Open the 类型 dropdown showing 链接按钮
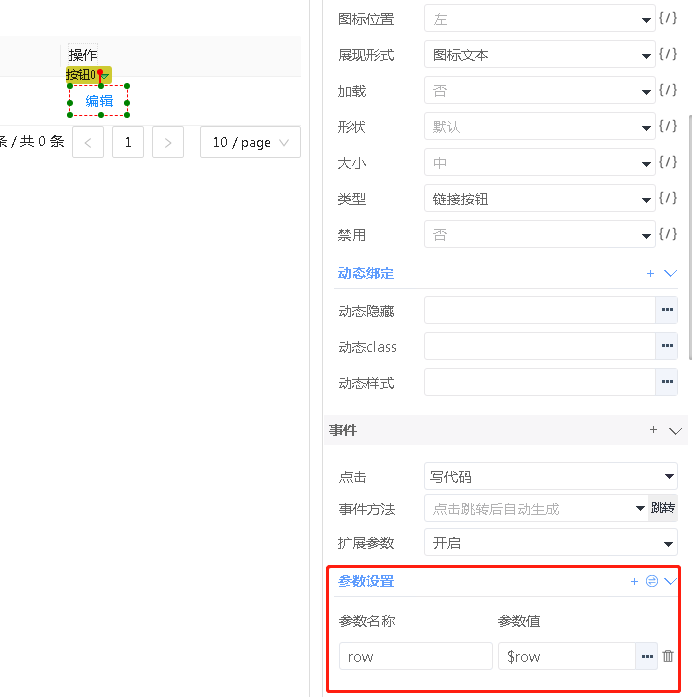The image size is (692, 697). 539,199
